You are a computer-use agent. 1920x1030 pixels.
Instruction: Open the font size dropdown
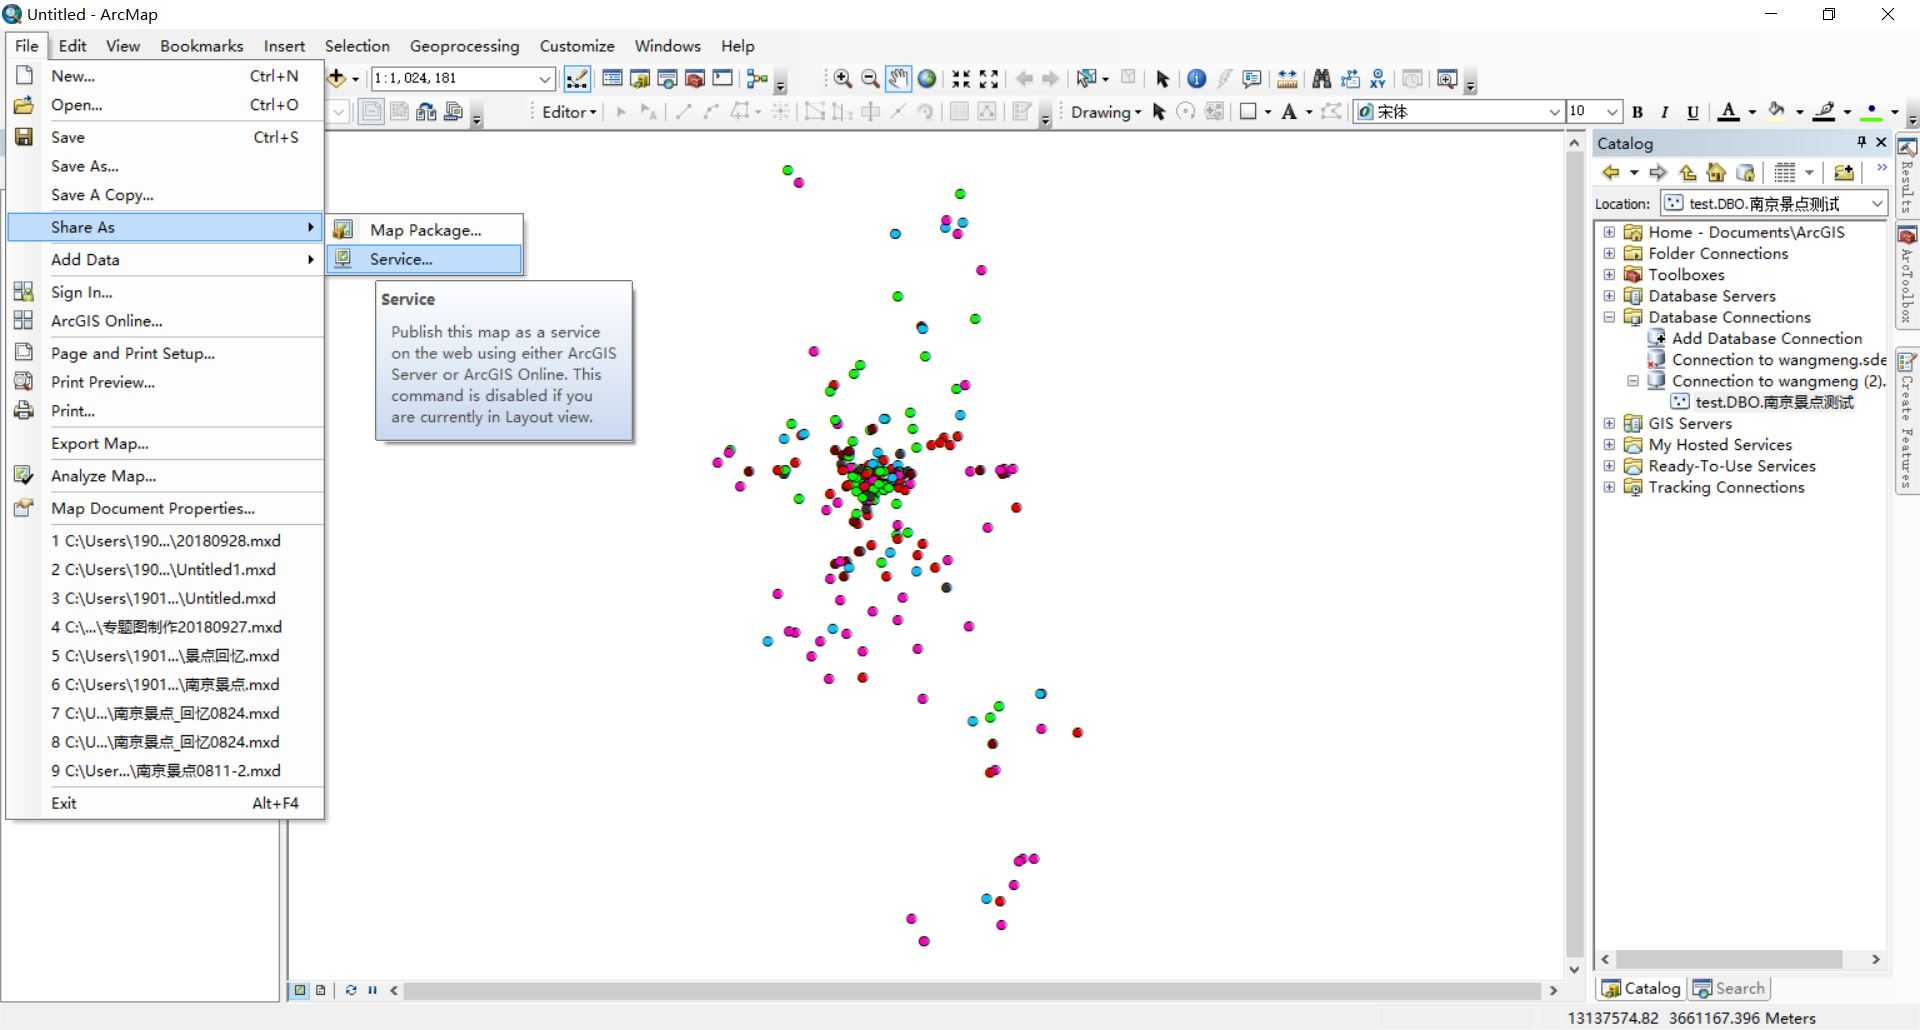(1612, 112)
